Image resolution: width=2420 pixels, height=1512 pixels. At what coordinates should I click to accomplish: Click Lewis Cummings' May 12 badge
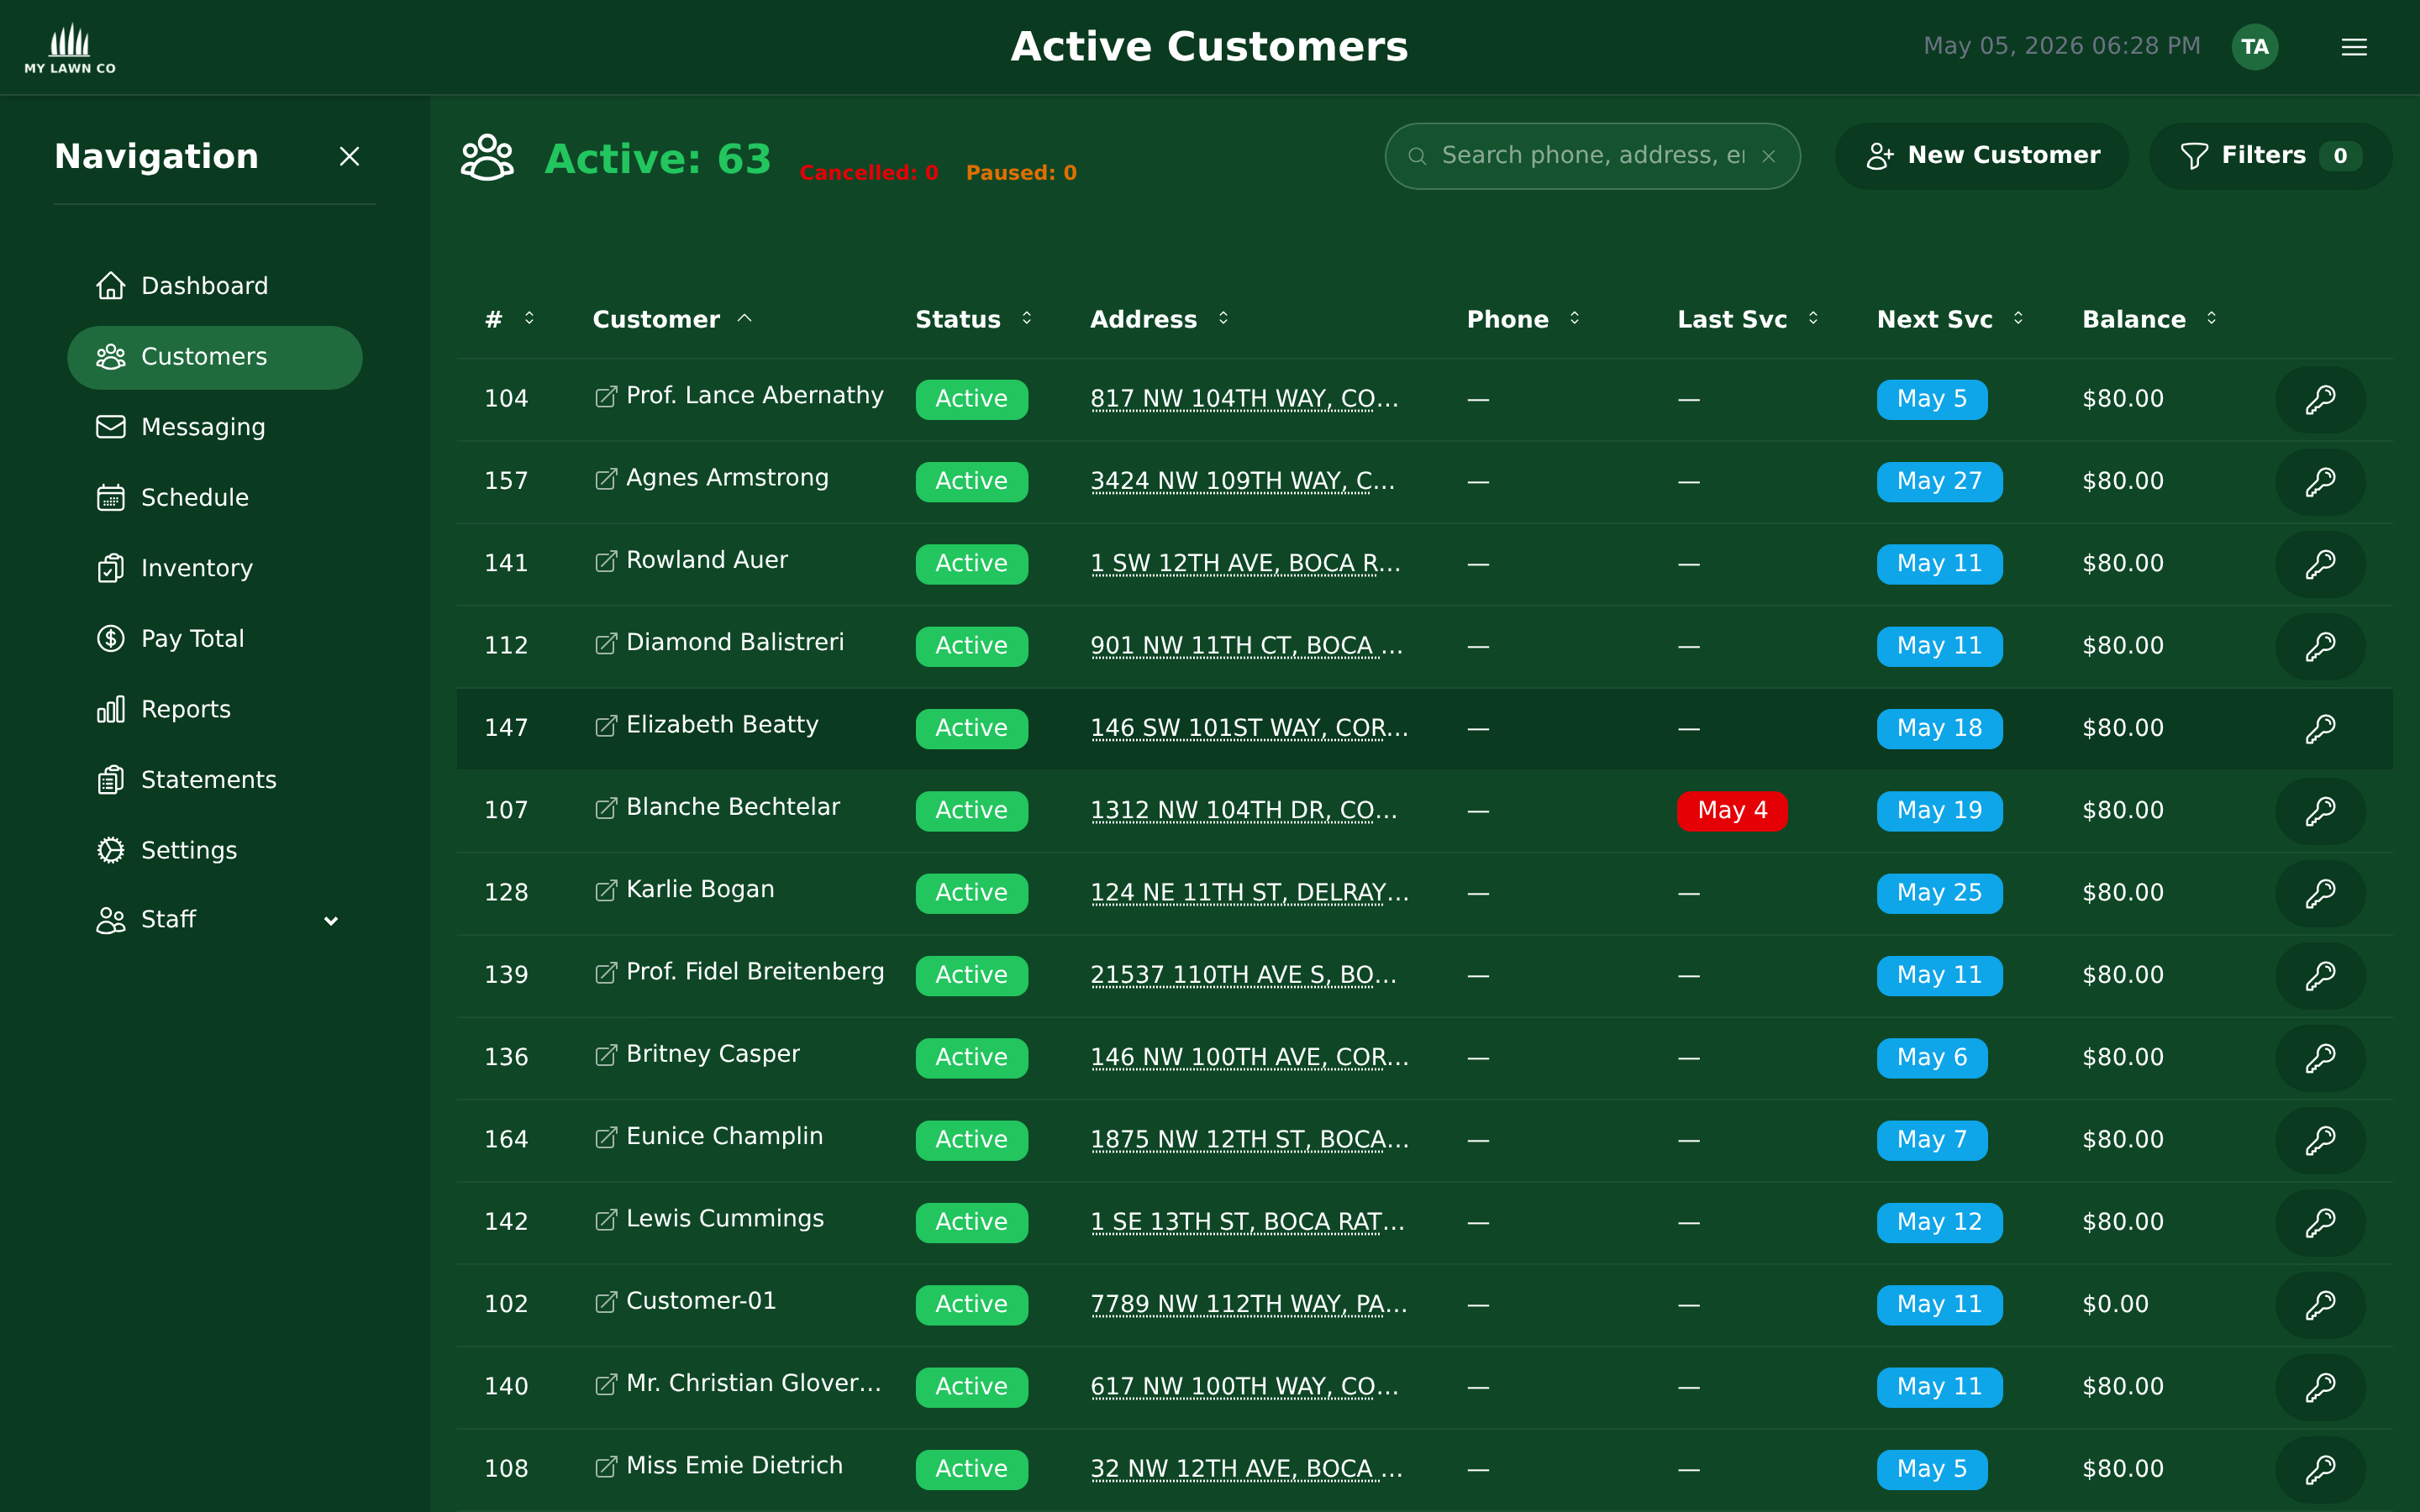coord(1939,1223)
